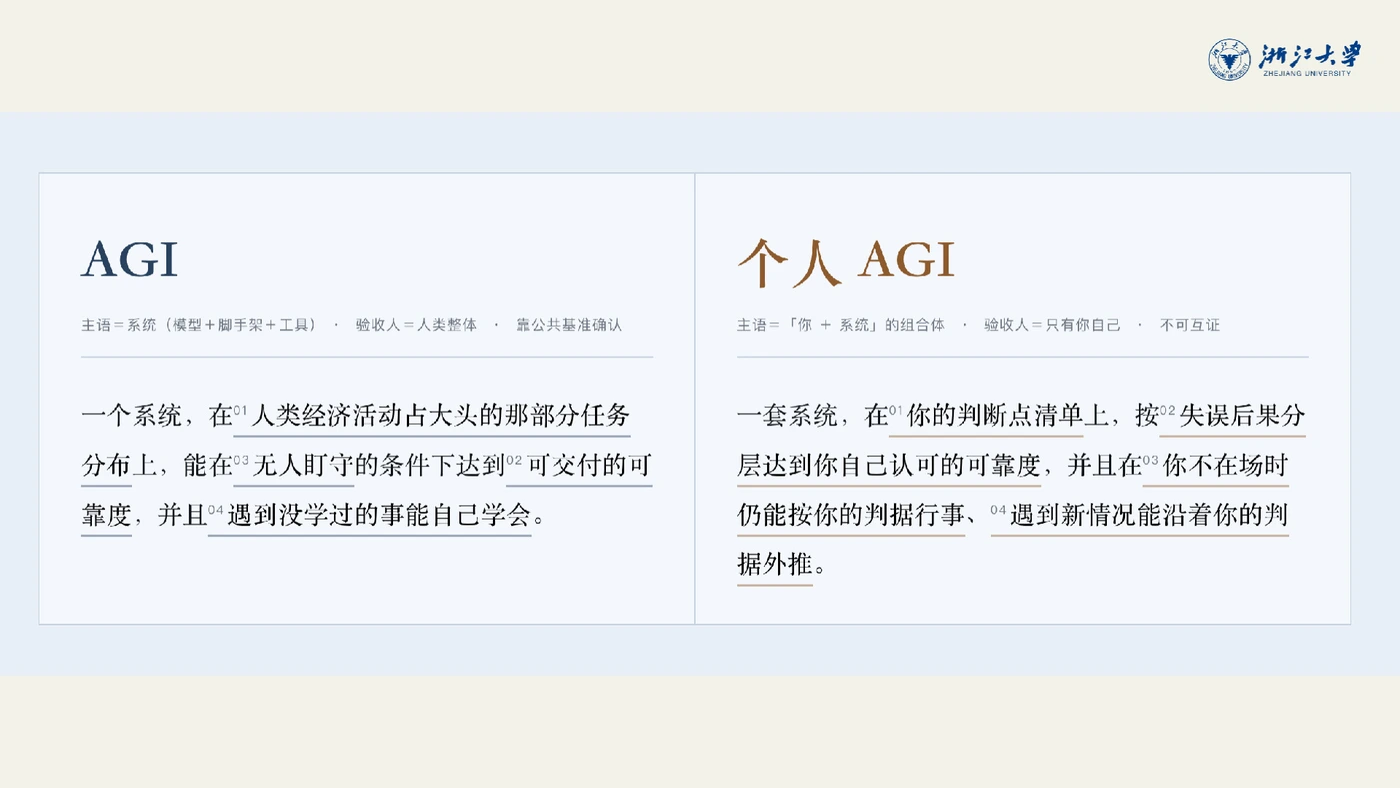Click the 01 marker before 人类经济活动
The image size is (1400, 788).
coord(240,410)
